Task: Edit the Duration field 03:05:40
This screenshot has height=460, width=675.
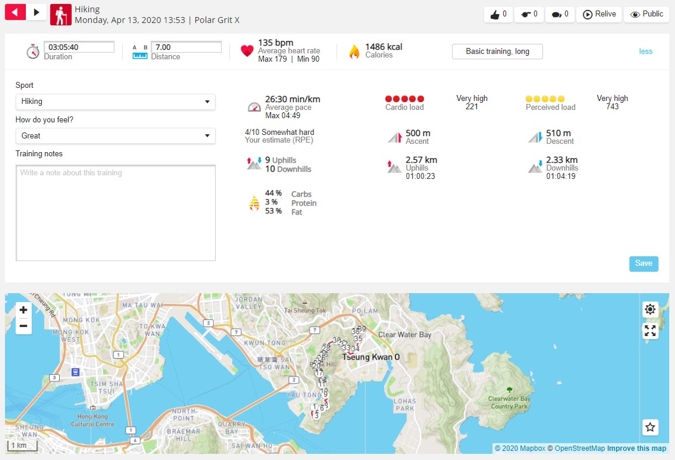Action: coord(79,47)
